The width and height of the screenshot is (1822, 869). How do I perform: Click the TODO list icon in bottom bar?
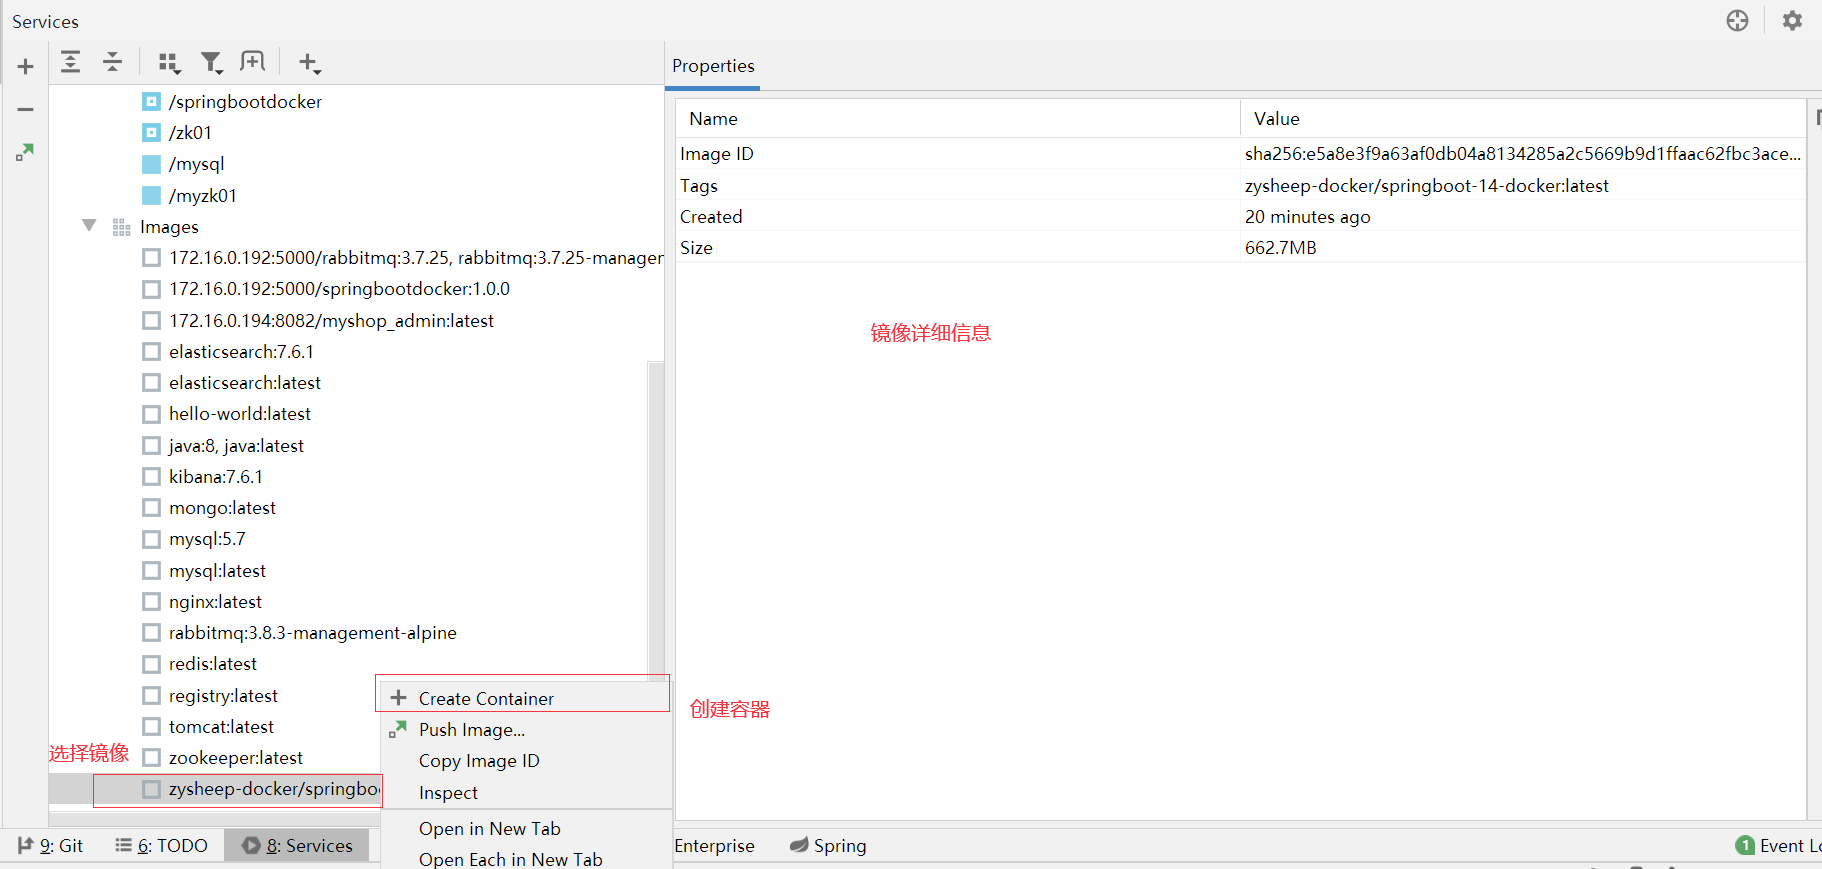(123, 845)
